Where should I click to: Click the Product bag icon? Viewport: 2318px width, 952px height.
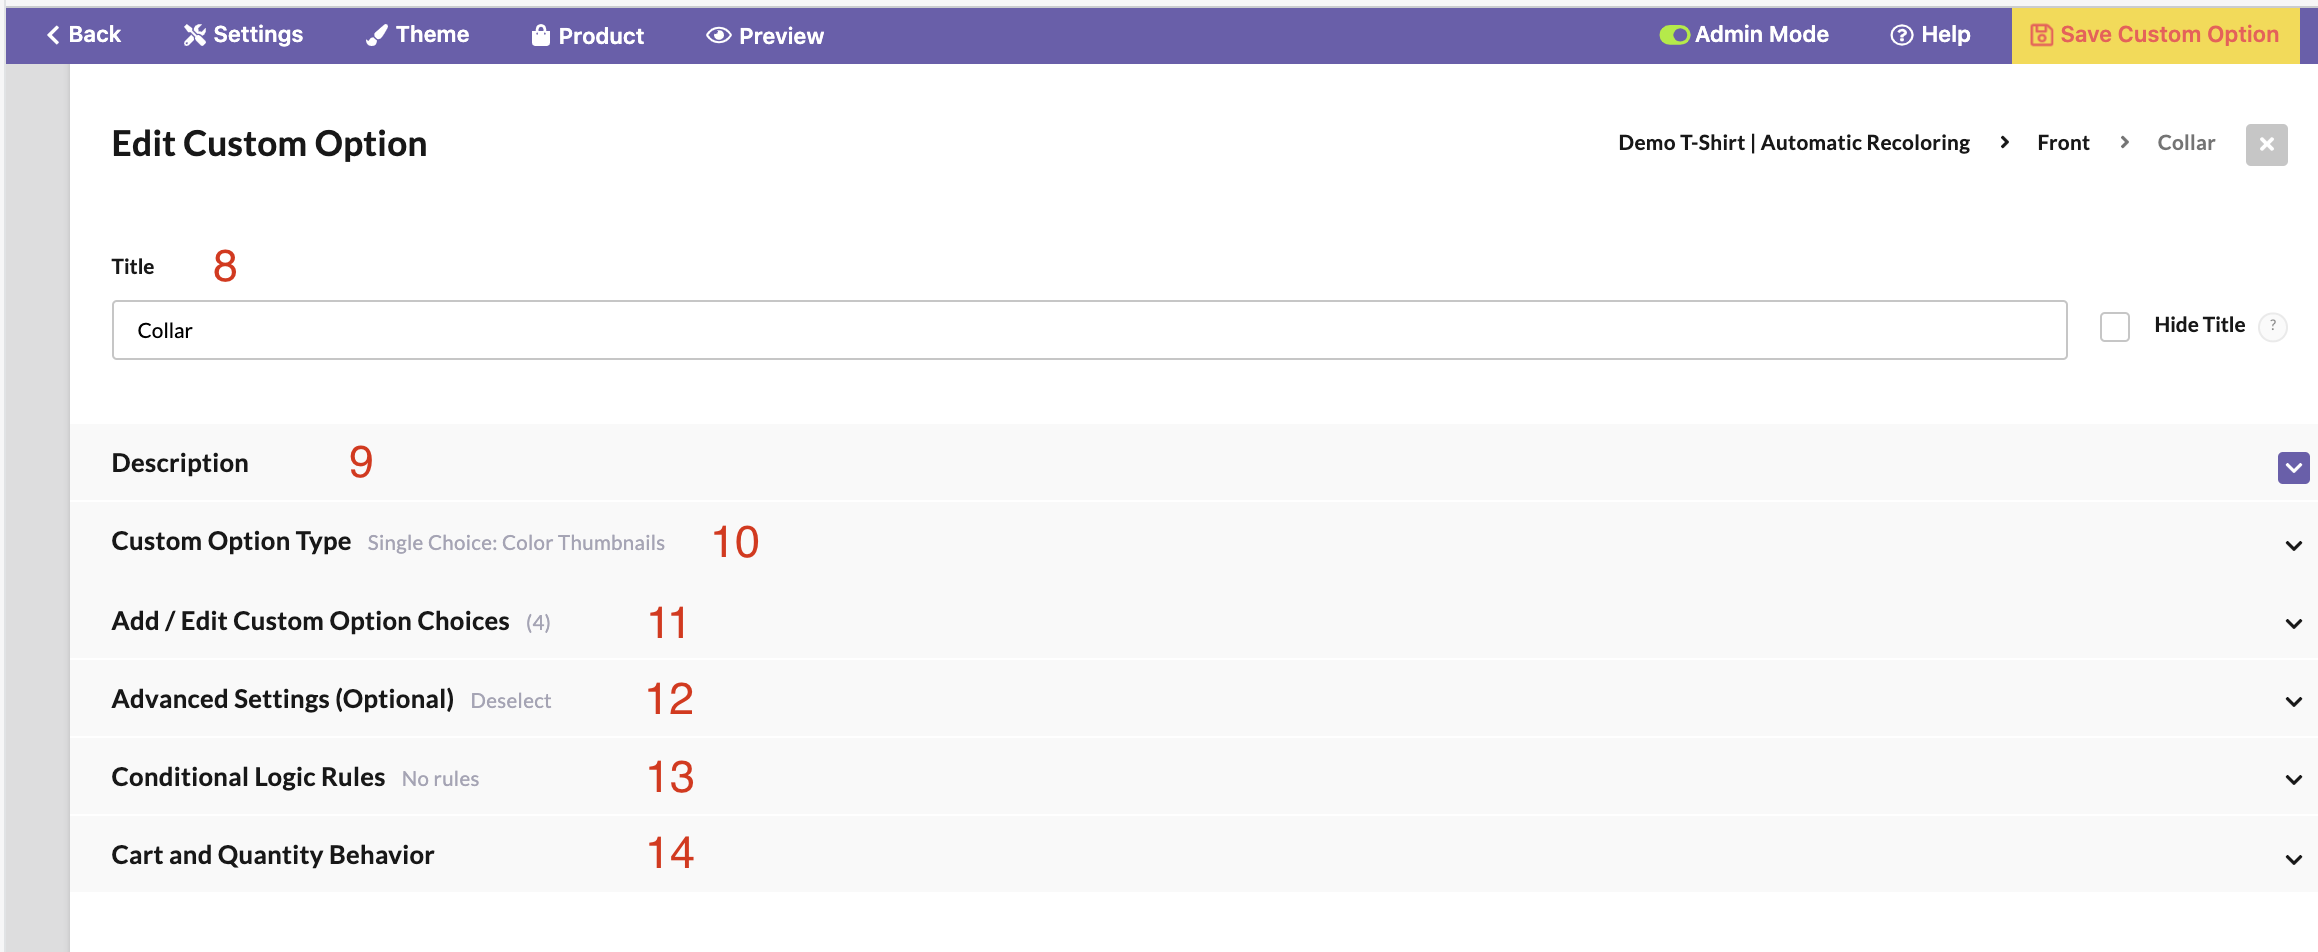coord(540,35)
